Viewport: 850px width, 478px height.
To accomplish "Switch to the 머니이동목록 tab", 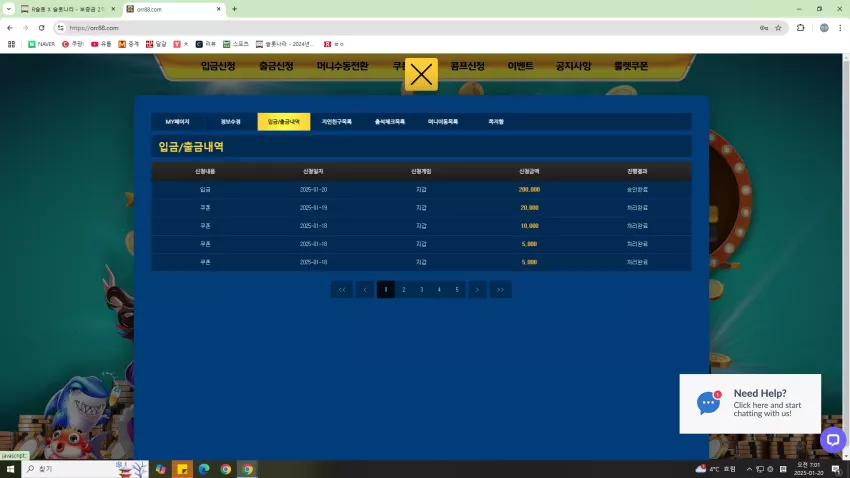I will 443,122.
